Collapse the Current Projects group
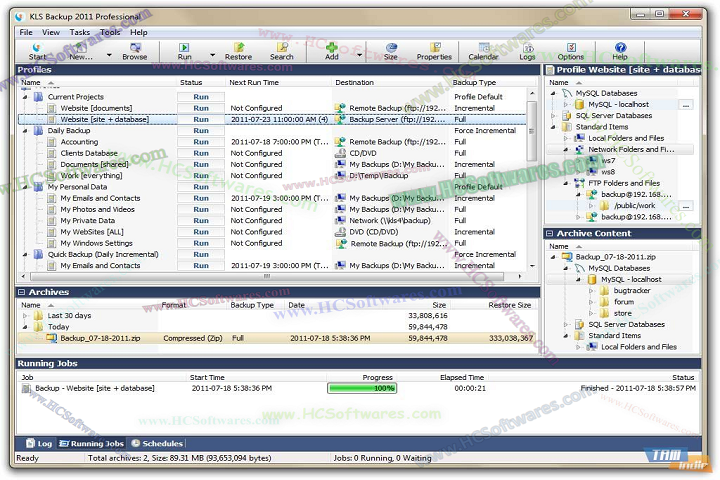This screenshot has width=720, height=480. point(25,97)
